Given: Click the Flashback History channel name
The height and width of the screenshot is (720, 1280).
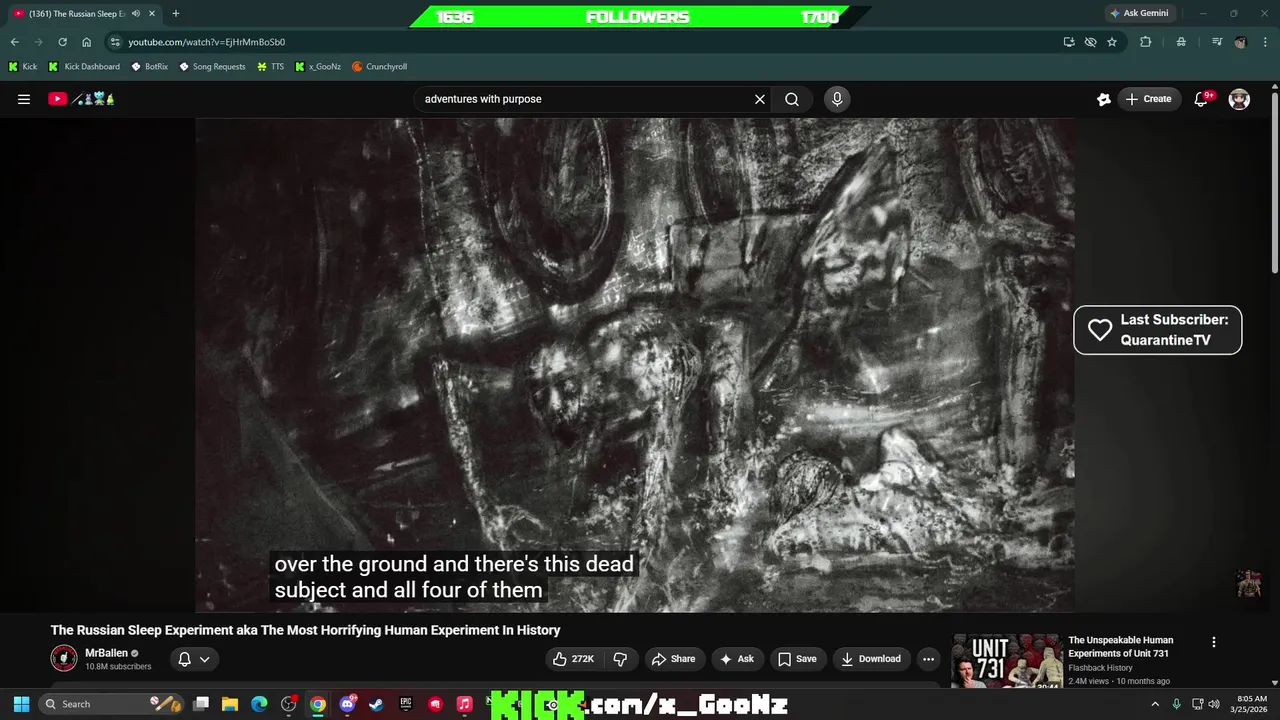Looking at the screenshot, I should tap(1100, 668).
